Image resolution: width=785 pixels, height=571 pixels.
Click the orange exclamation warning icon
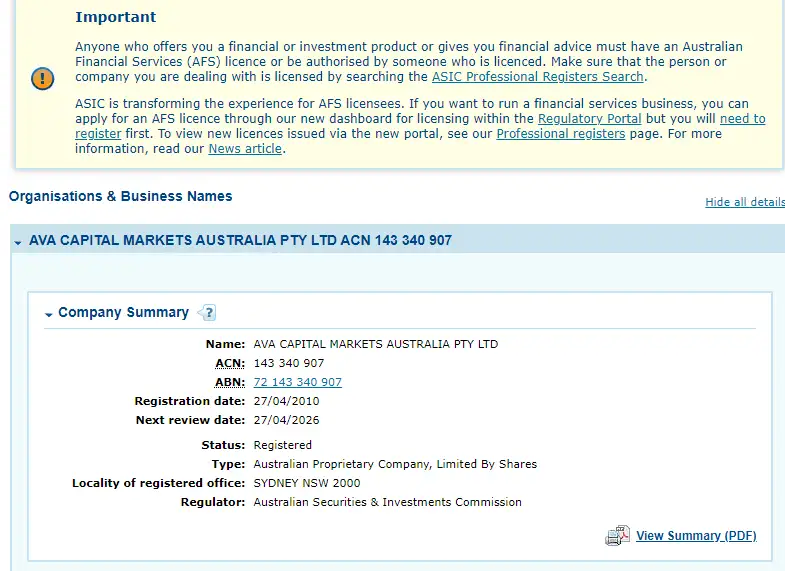pos(43,78)
